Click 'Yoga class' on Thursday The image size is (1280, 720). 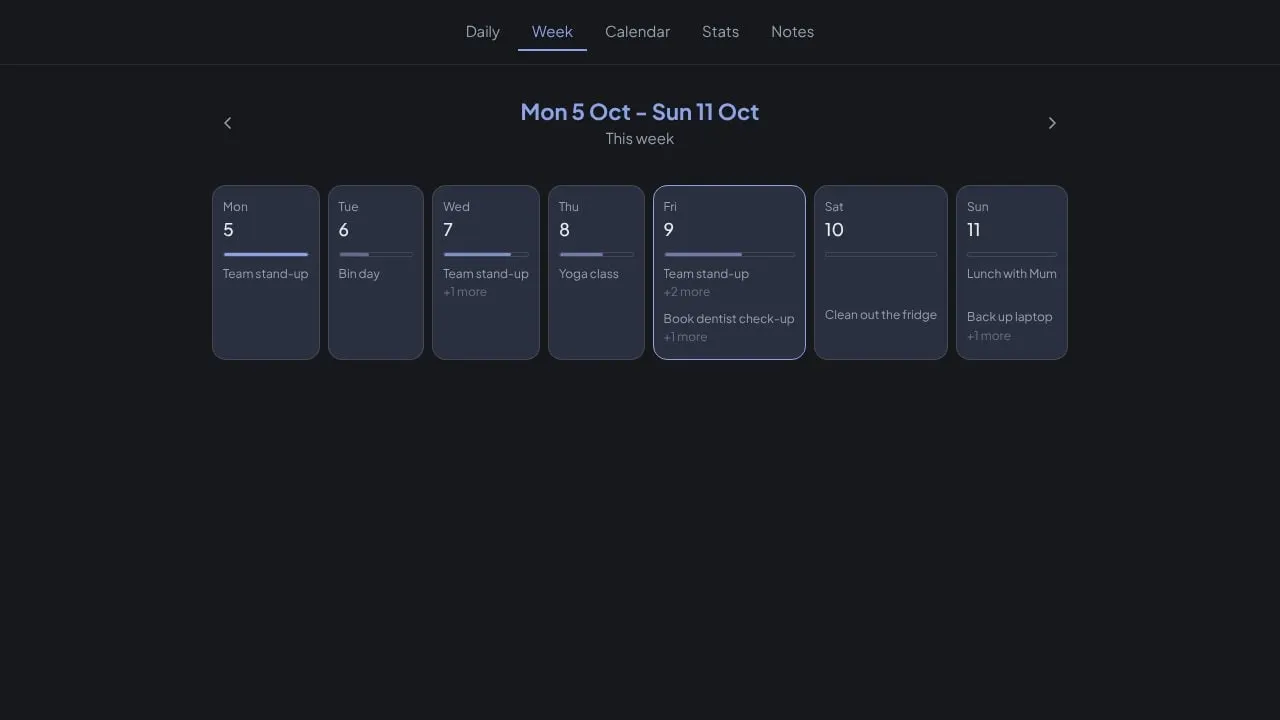(x=589, y=274)
